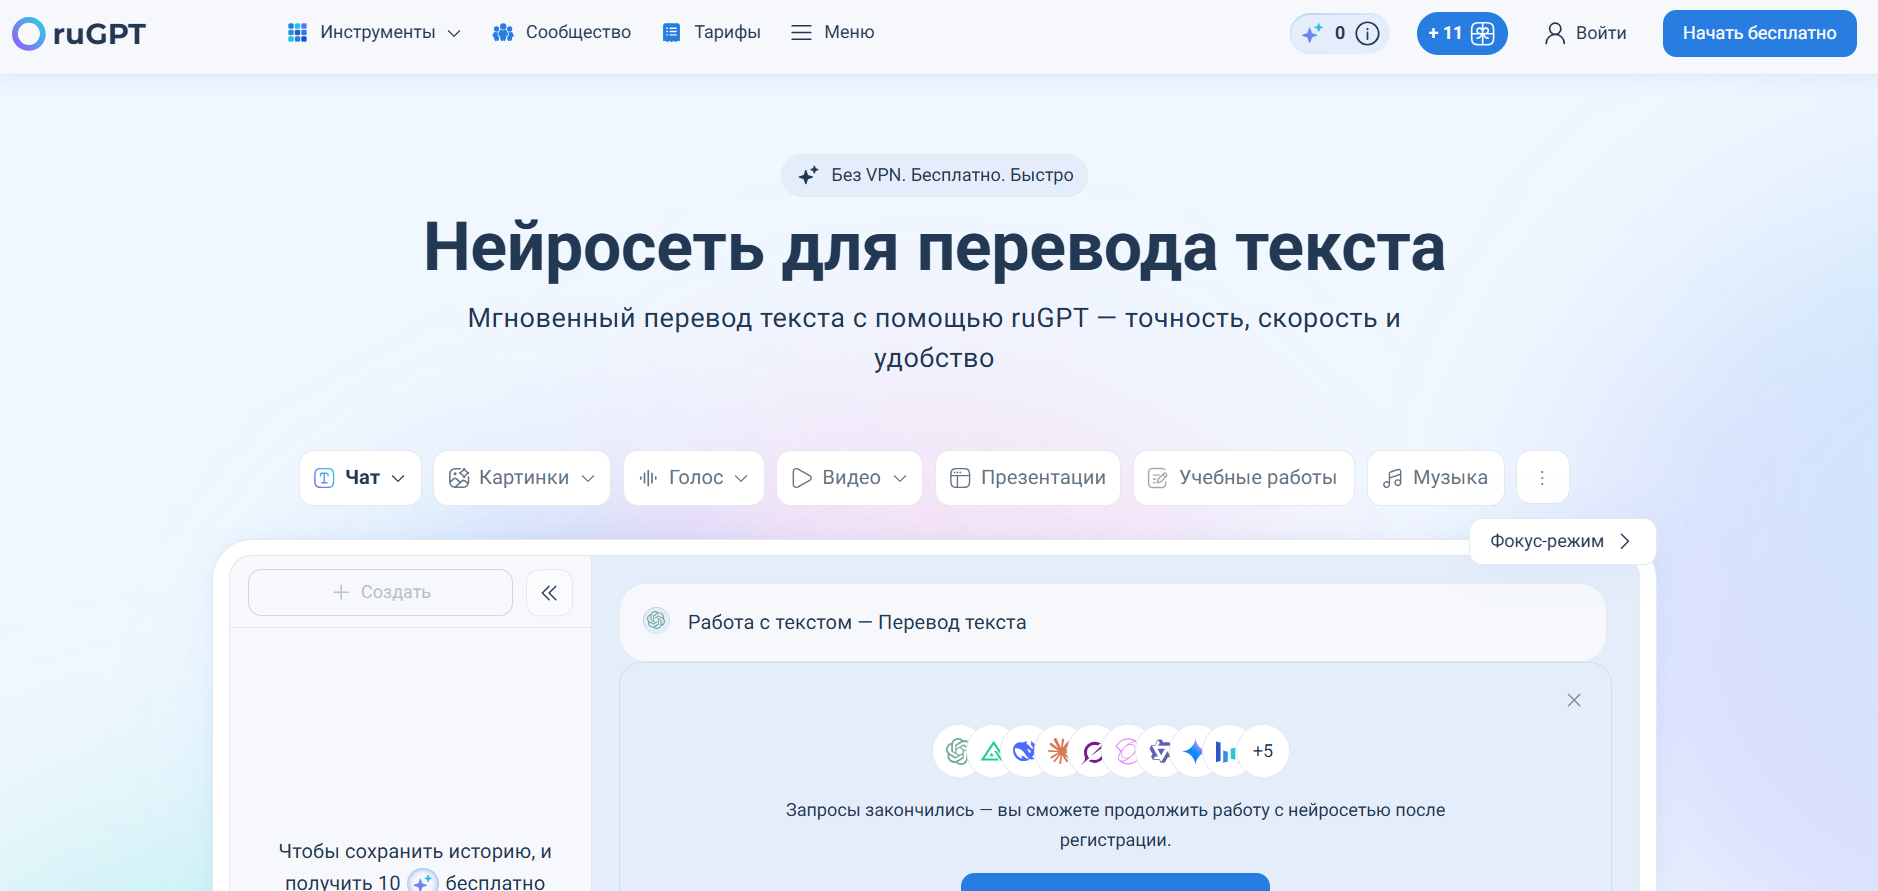Open the Картинки dropdown

point(521,478)
